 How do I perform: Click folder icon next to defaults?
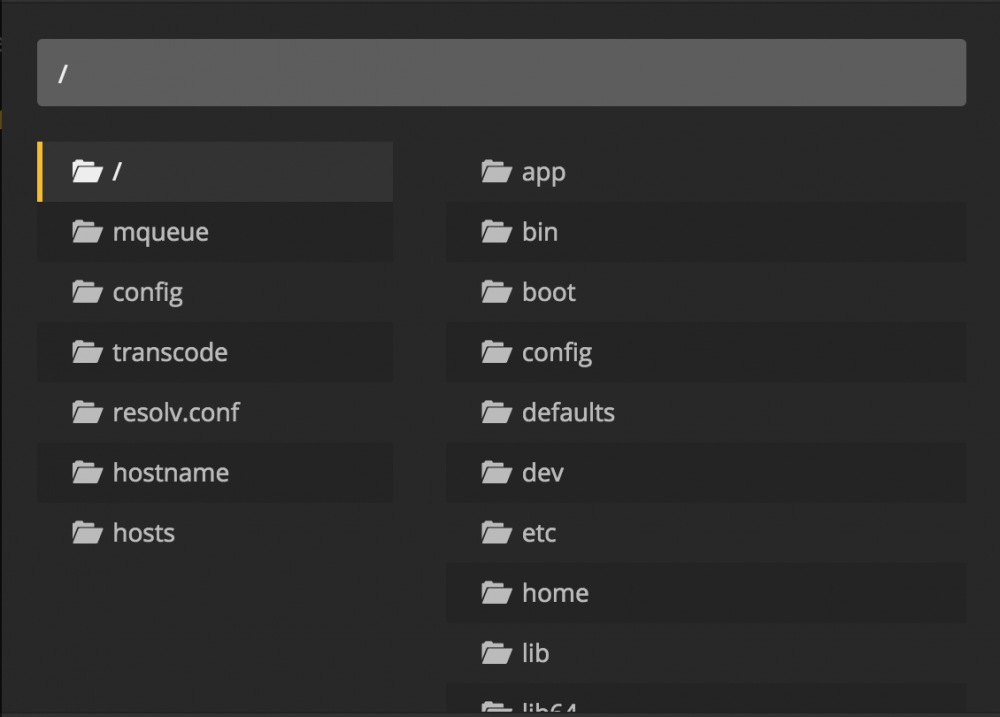pyautogui.click(x=496, y=412)
